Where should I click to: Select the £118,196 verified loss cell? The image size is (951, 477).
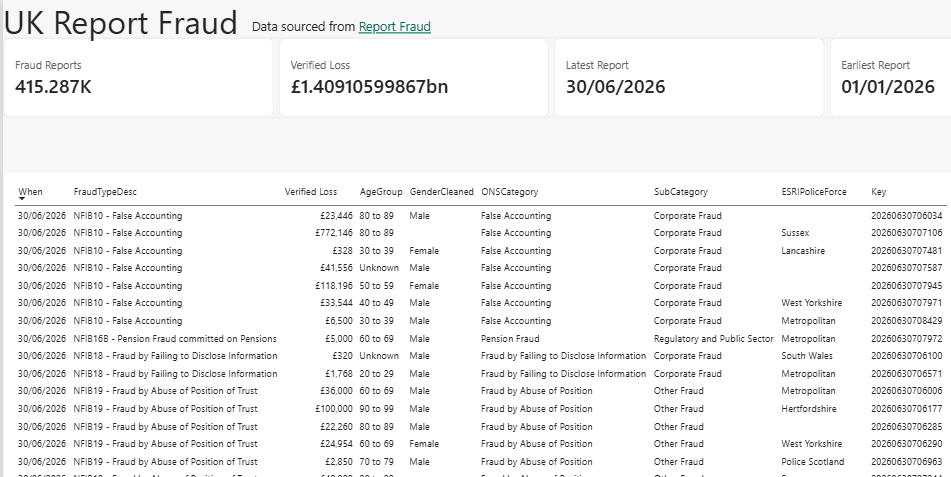(334, 286)
